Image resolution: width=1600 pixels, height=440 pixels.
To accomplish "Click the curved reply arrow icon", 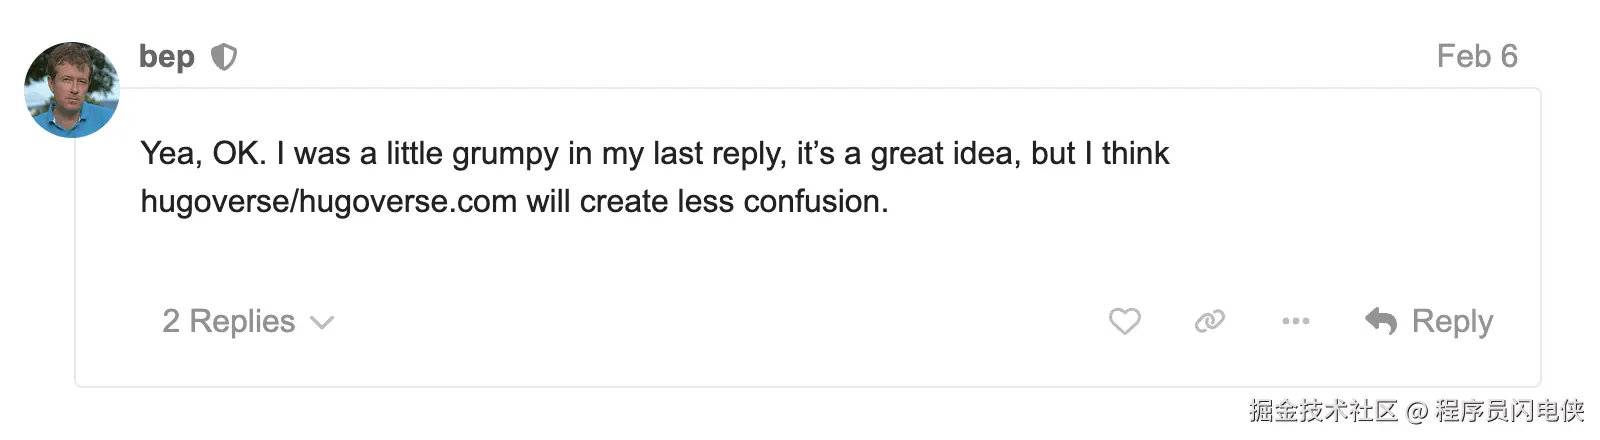I will 1381,321.
